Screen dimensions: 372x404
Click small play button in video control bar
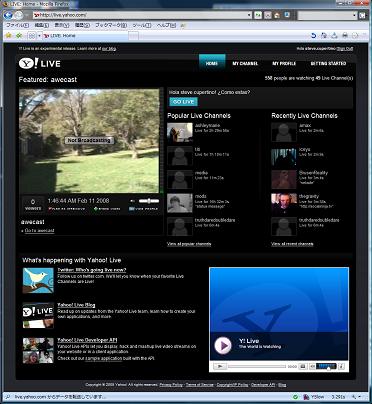tap(220, 367)
